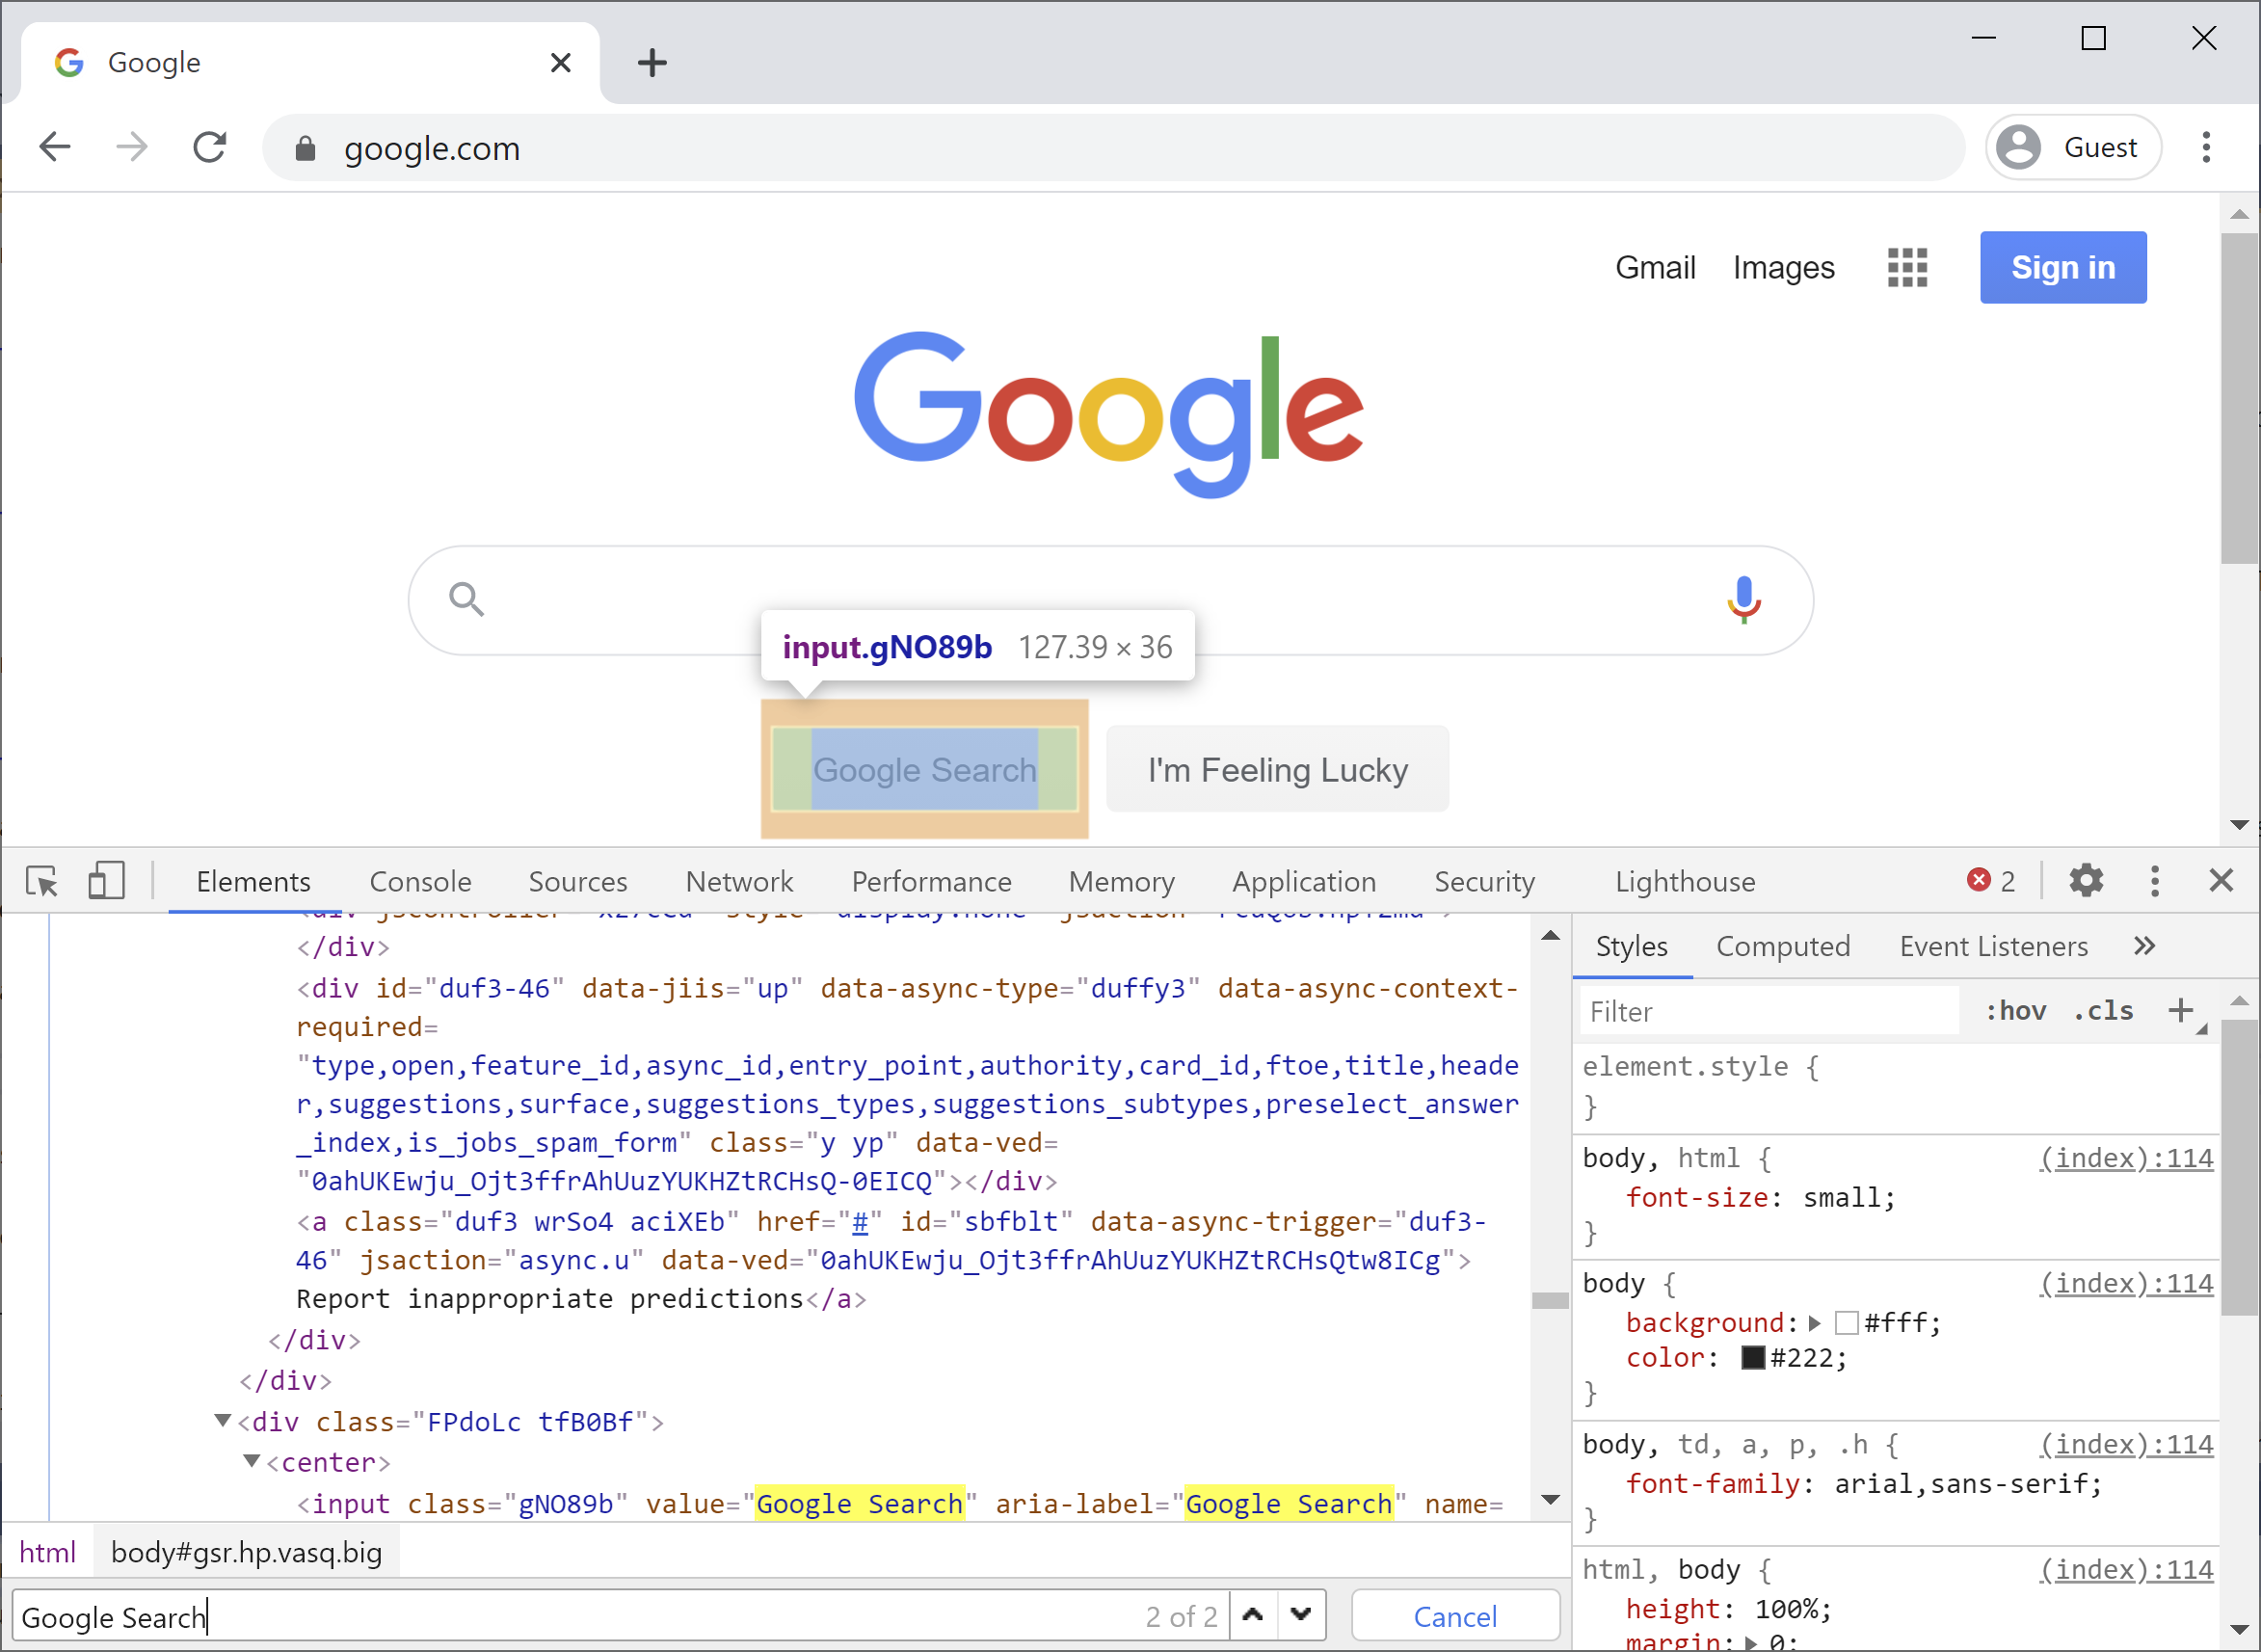The image size is (2261, 1652).
Task: Collapse the div FPdoLc tfB0Bf node
Action: pos(223,1421)
